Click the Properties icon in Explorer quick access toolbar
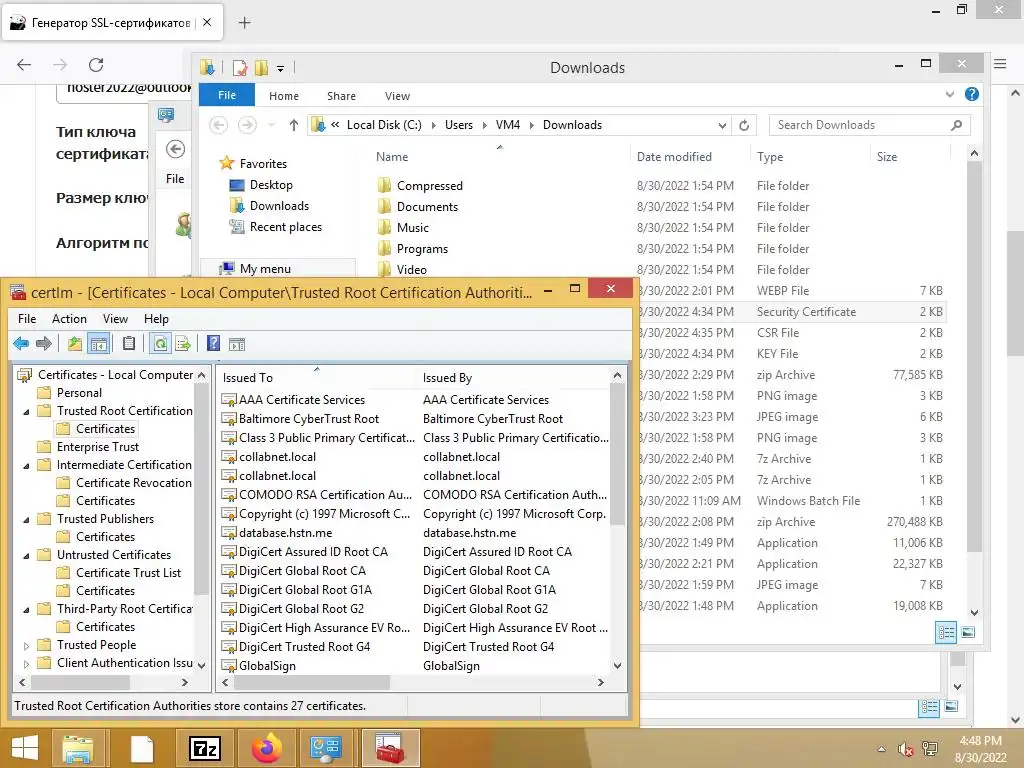The width and height of the screenshot is (1024, 768). [240, 67]
